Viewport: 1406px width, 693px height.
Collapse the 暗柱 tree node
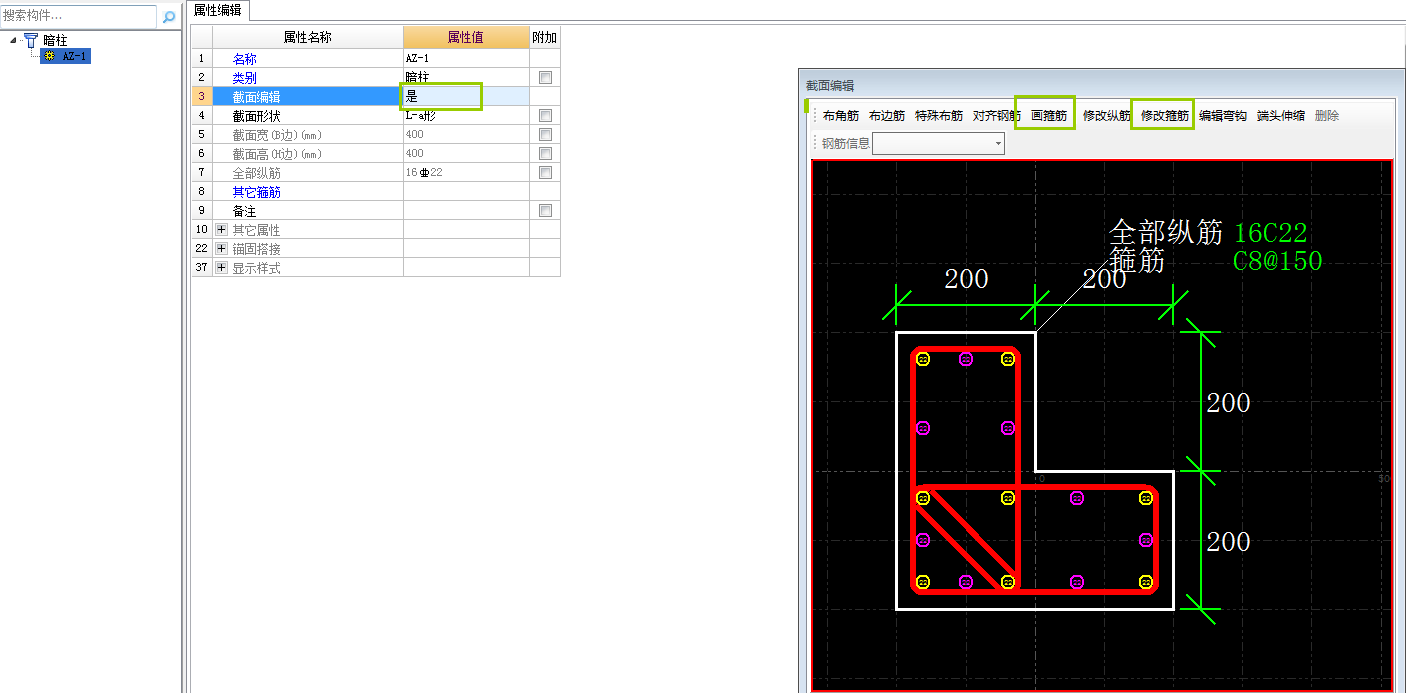(13, 40)
